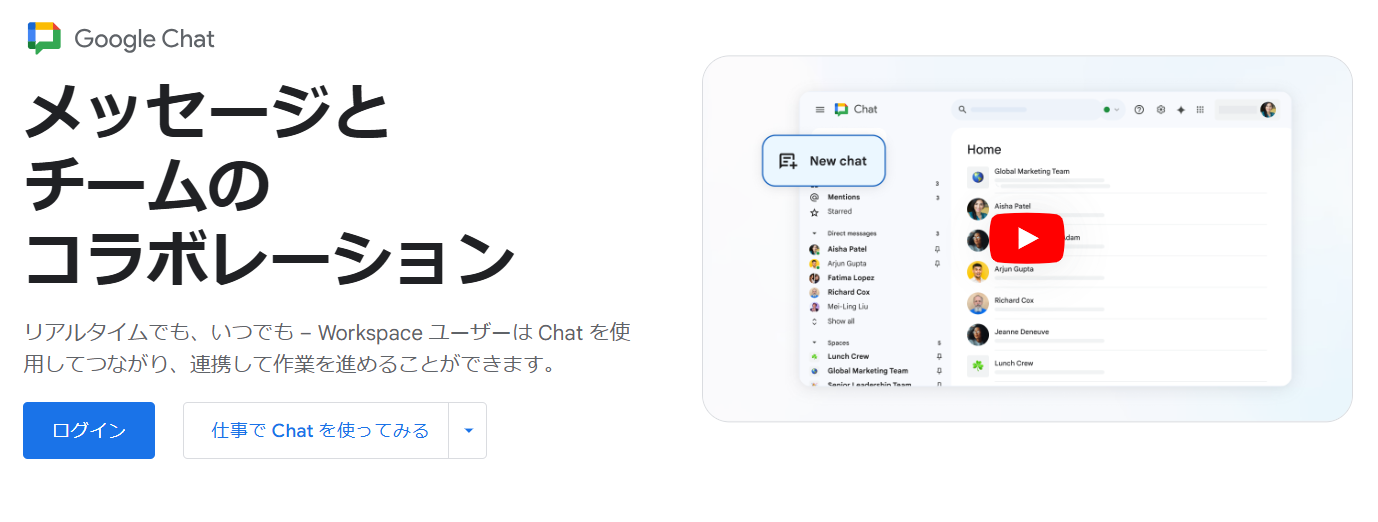Open the green status indicator dropdown
The height and width of the screenshot is (522, 1378).
1111,110
